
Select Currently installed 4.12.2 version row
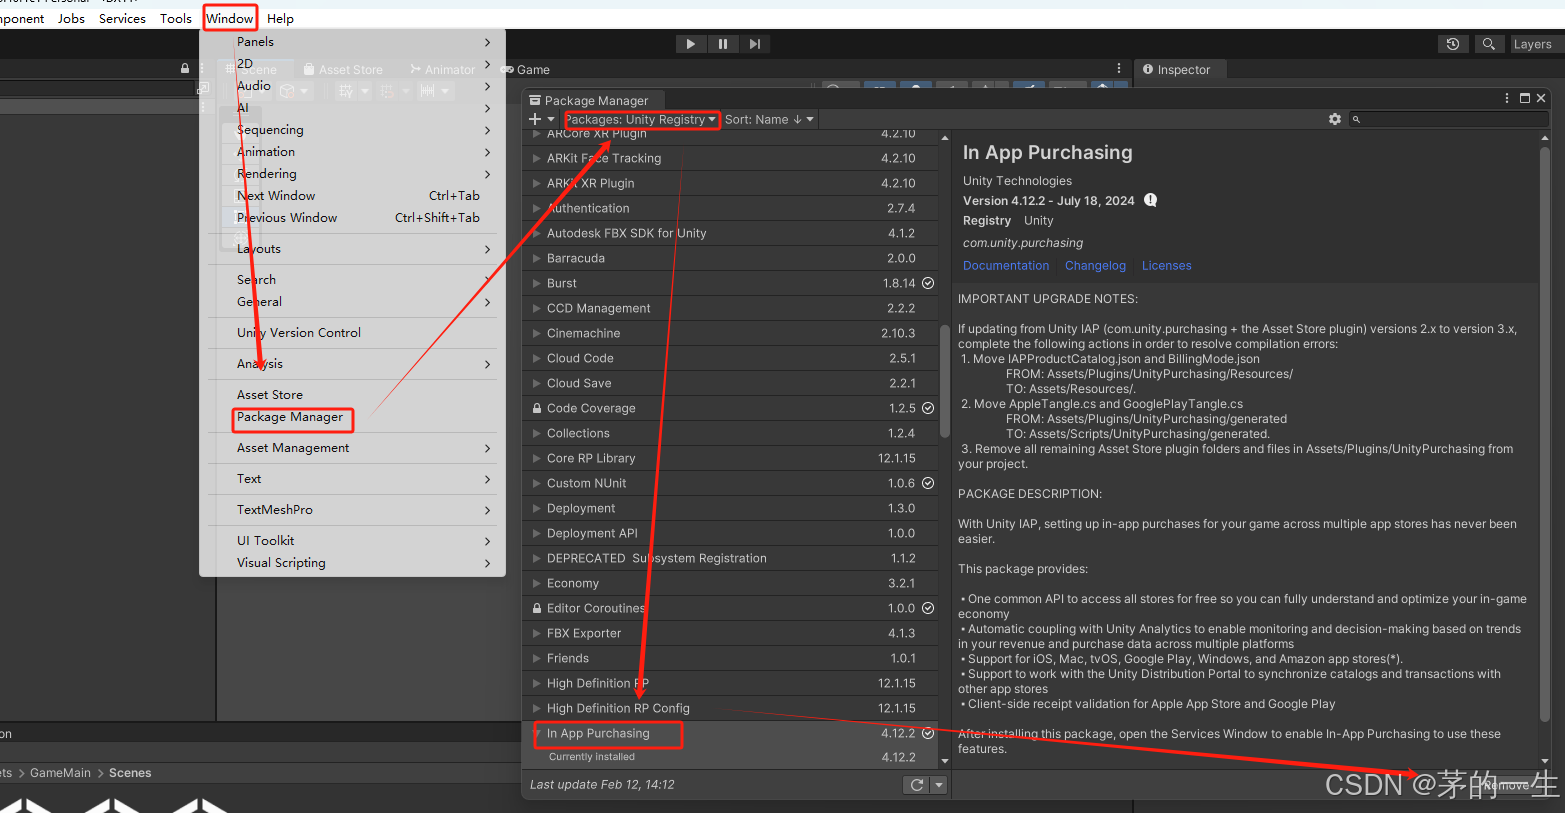pos(730,757)
